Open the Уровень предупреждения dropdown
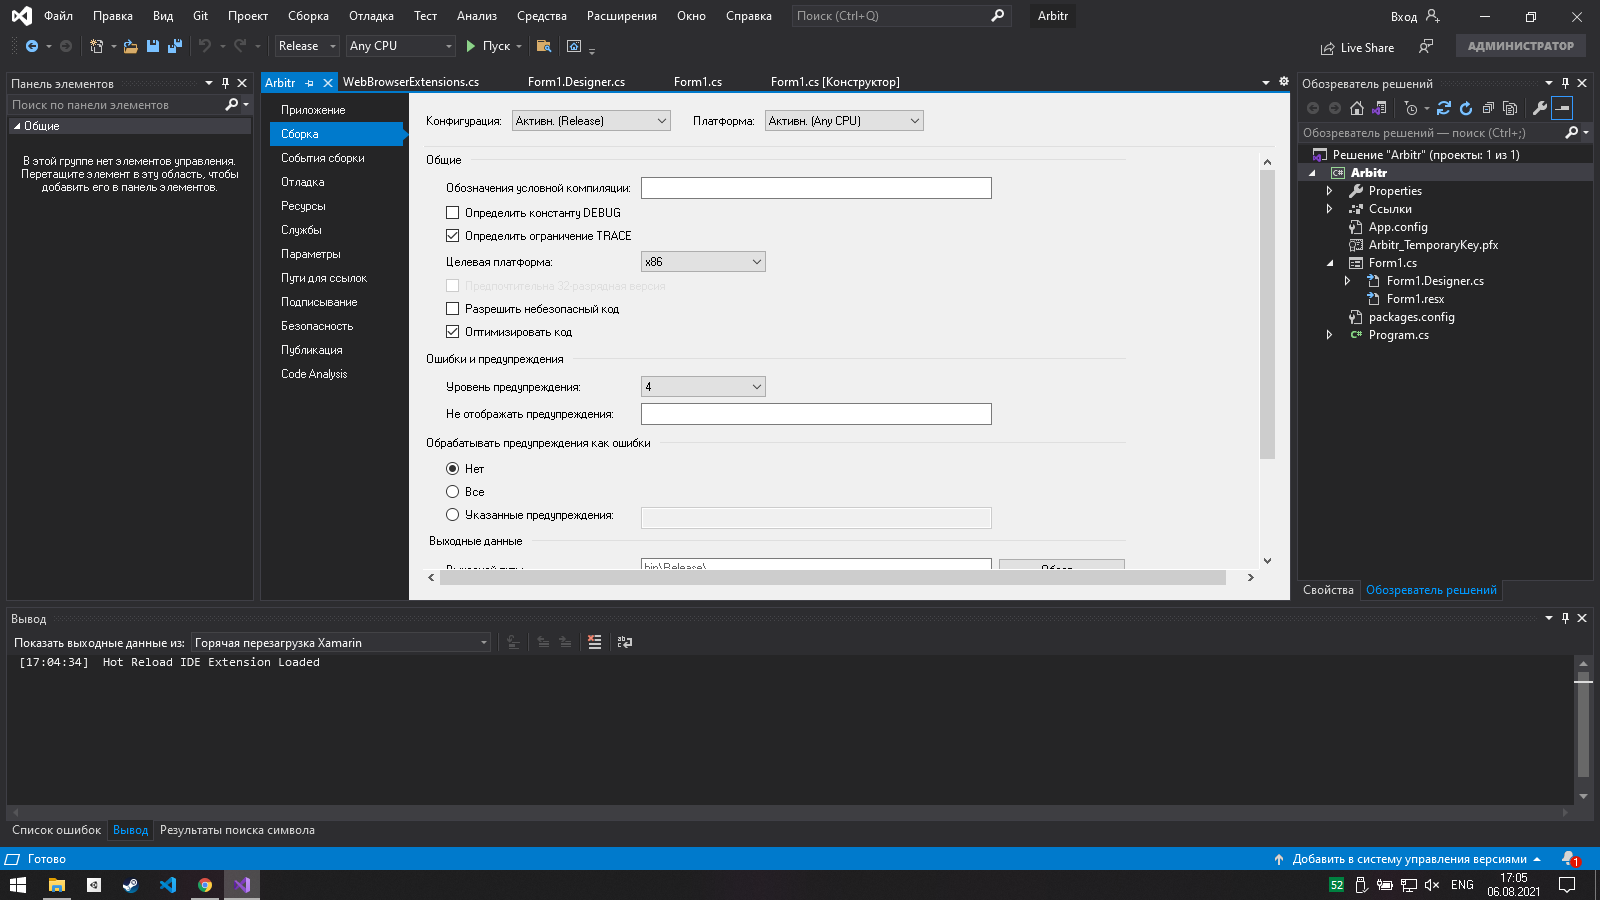Viewport: 1600px width, 900px height. click(x=703, y=387)
